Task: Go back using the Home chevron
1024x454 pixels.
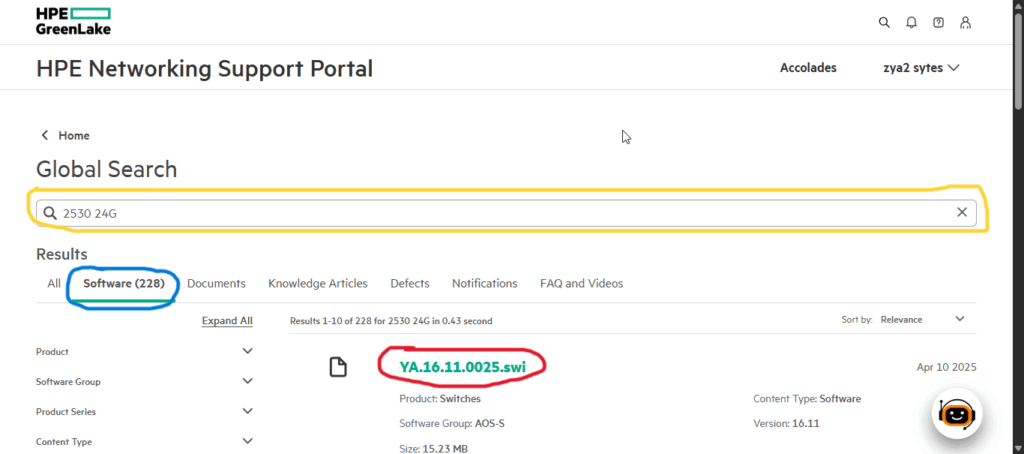Action: click(45, 135)
